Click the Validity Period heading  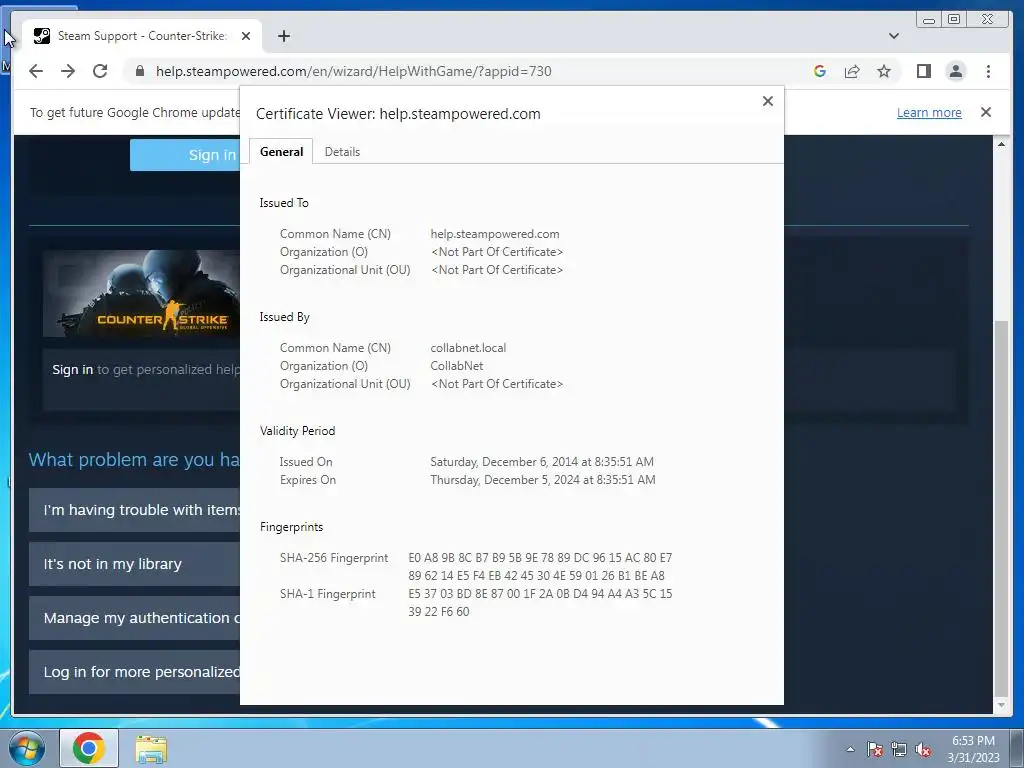(x=297, y=431)
